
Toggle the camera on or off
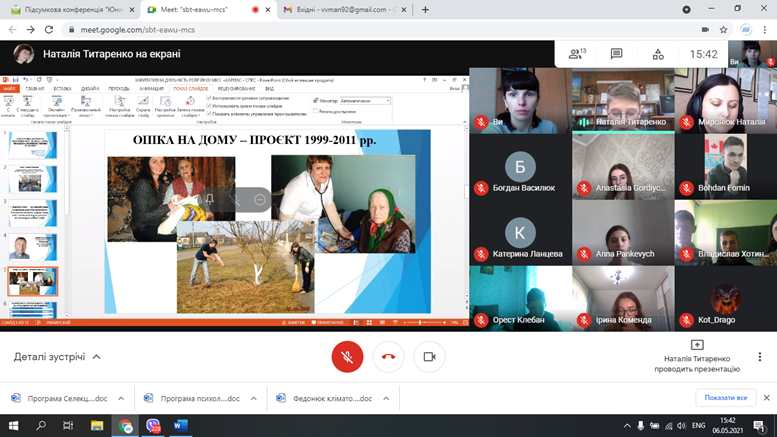(x=429, y=356)
